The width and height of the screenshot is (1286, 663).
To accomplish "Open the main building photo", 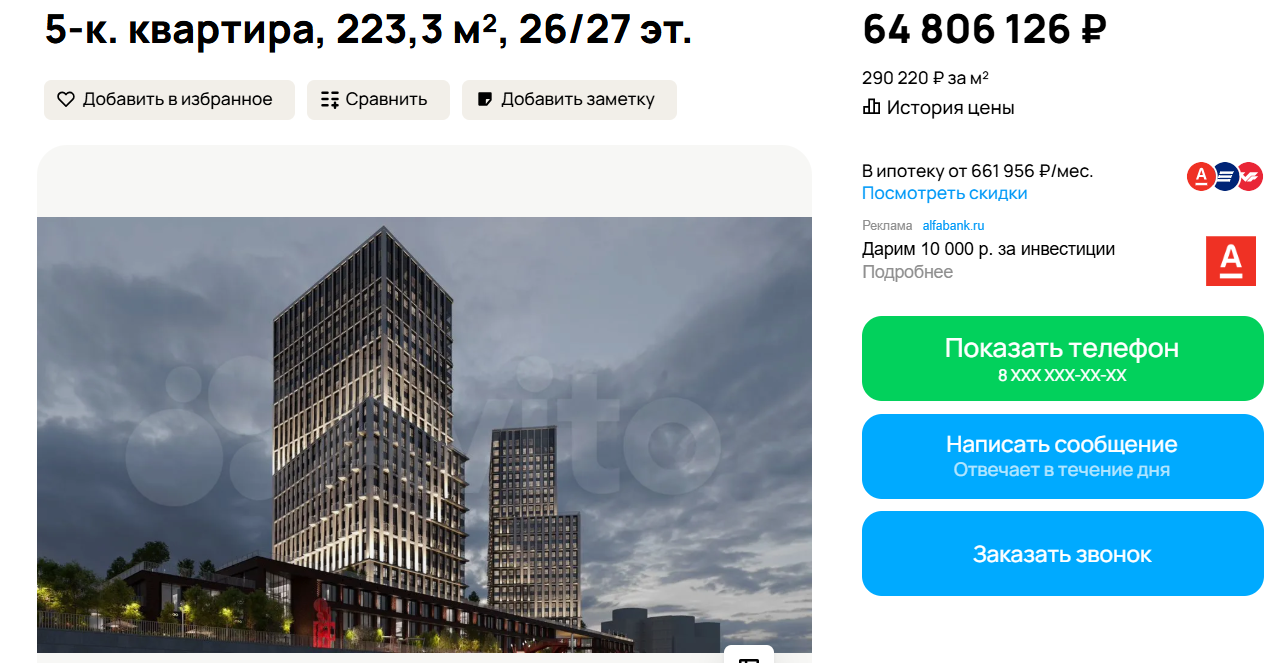I will pyautogui.click(x=424, y=435).
